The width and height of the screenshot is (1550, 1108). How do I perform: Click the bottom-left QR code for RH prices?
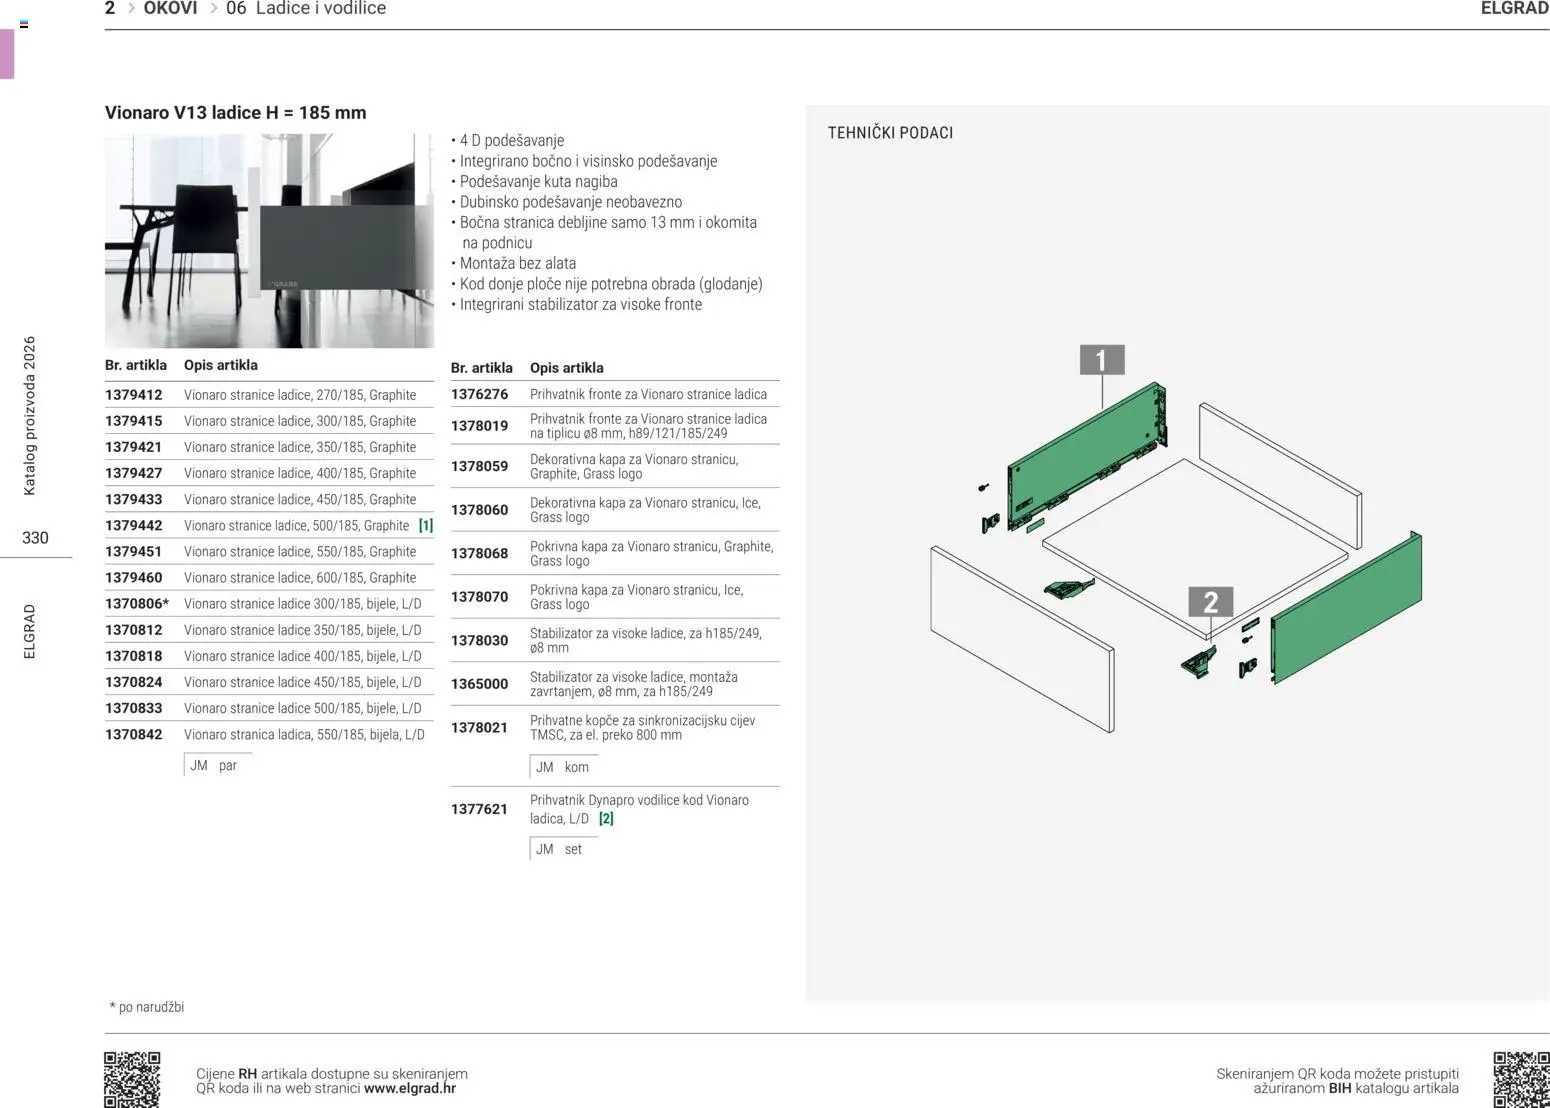132,1079
